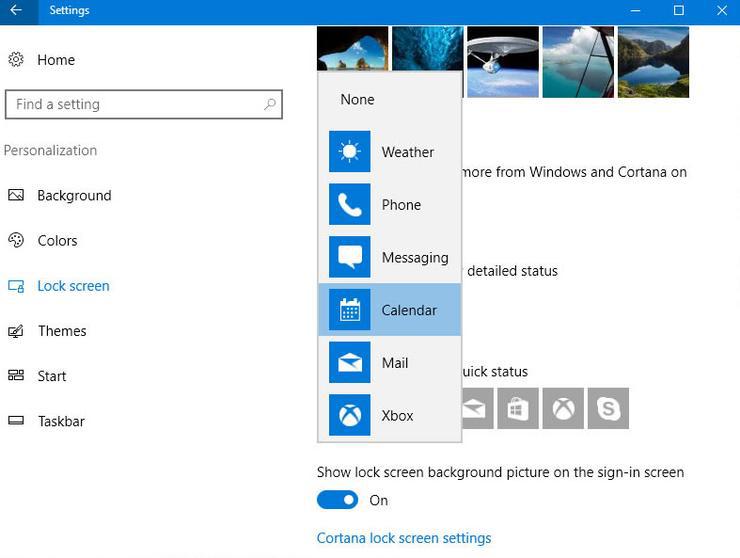Click the search magnifier icon

tap(270, 104)
